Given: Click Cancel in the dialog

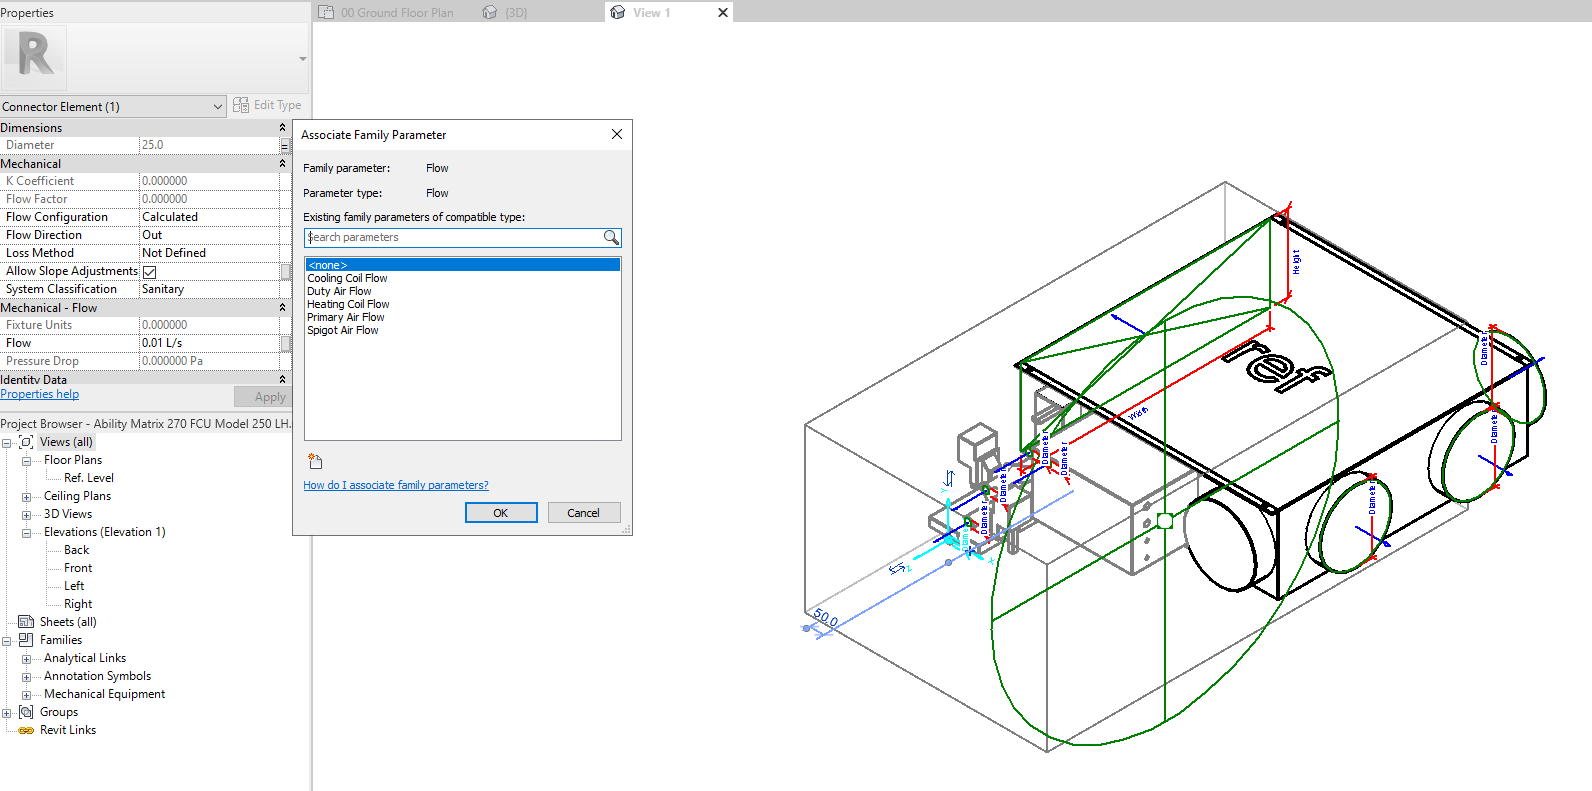Looking at the screenshot, I should (583, 513).
